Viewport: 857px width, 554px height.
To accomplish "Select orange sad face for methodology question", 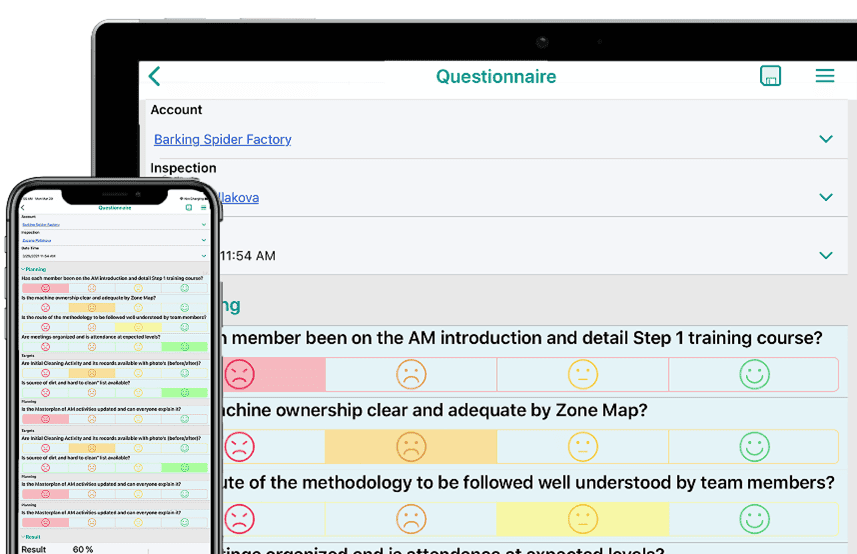I will pyautogui.click(x=411, y=518).
